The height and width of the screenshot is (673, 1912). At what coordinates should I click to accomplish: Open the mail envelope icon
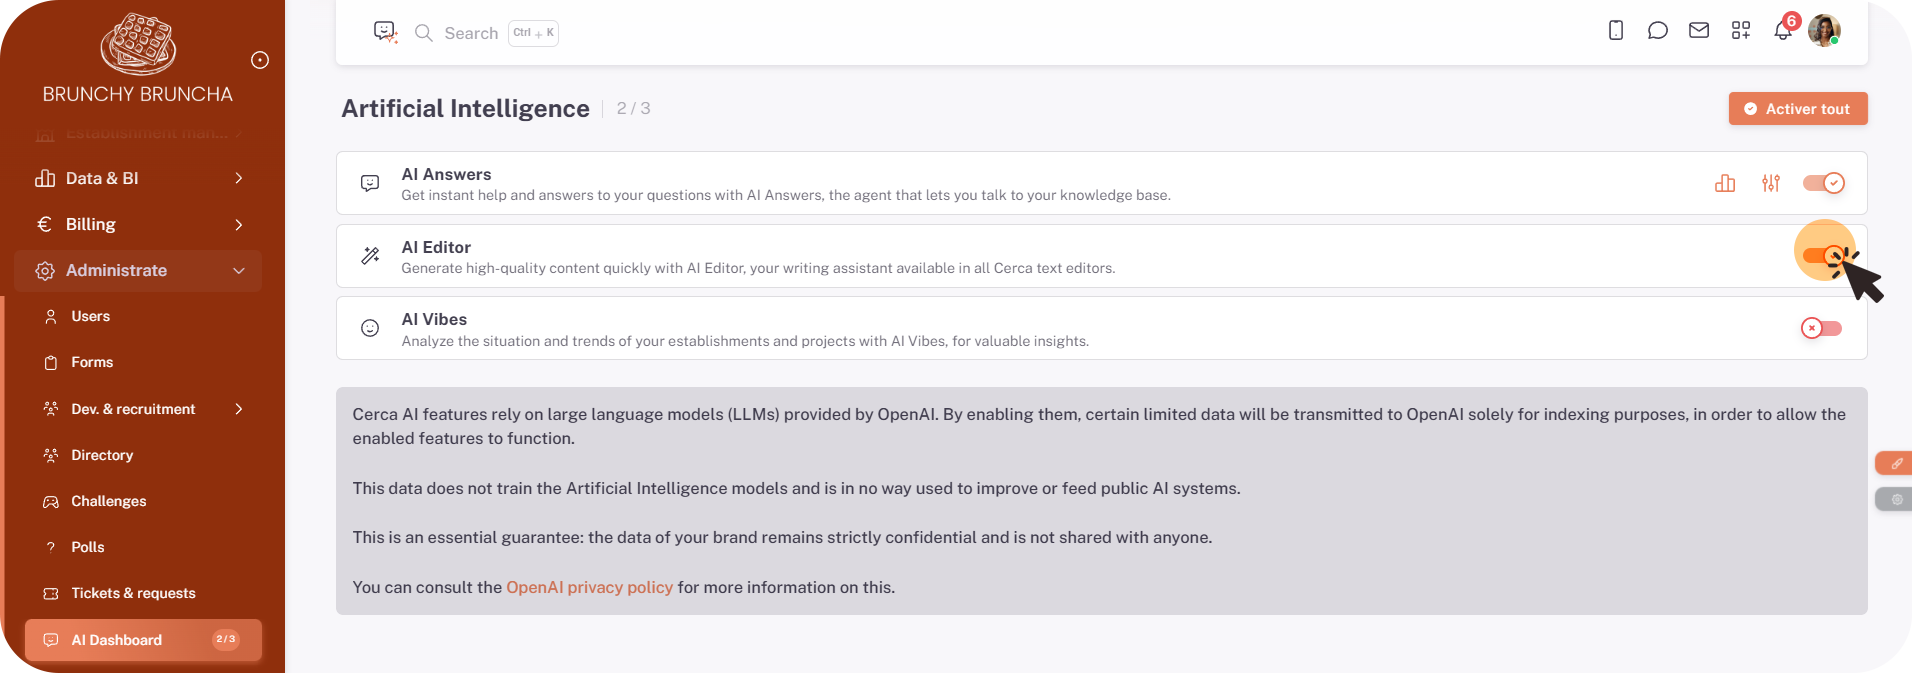pyautogui.click(x=1699, y=31)
